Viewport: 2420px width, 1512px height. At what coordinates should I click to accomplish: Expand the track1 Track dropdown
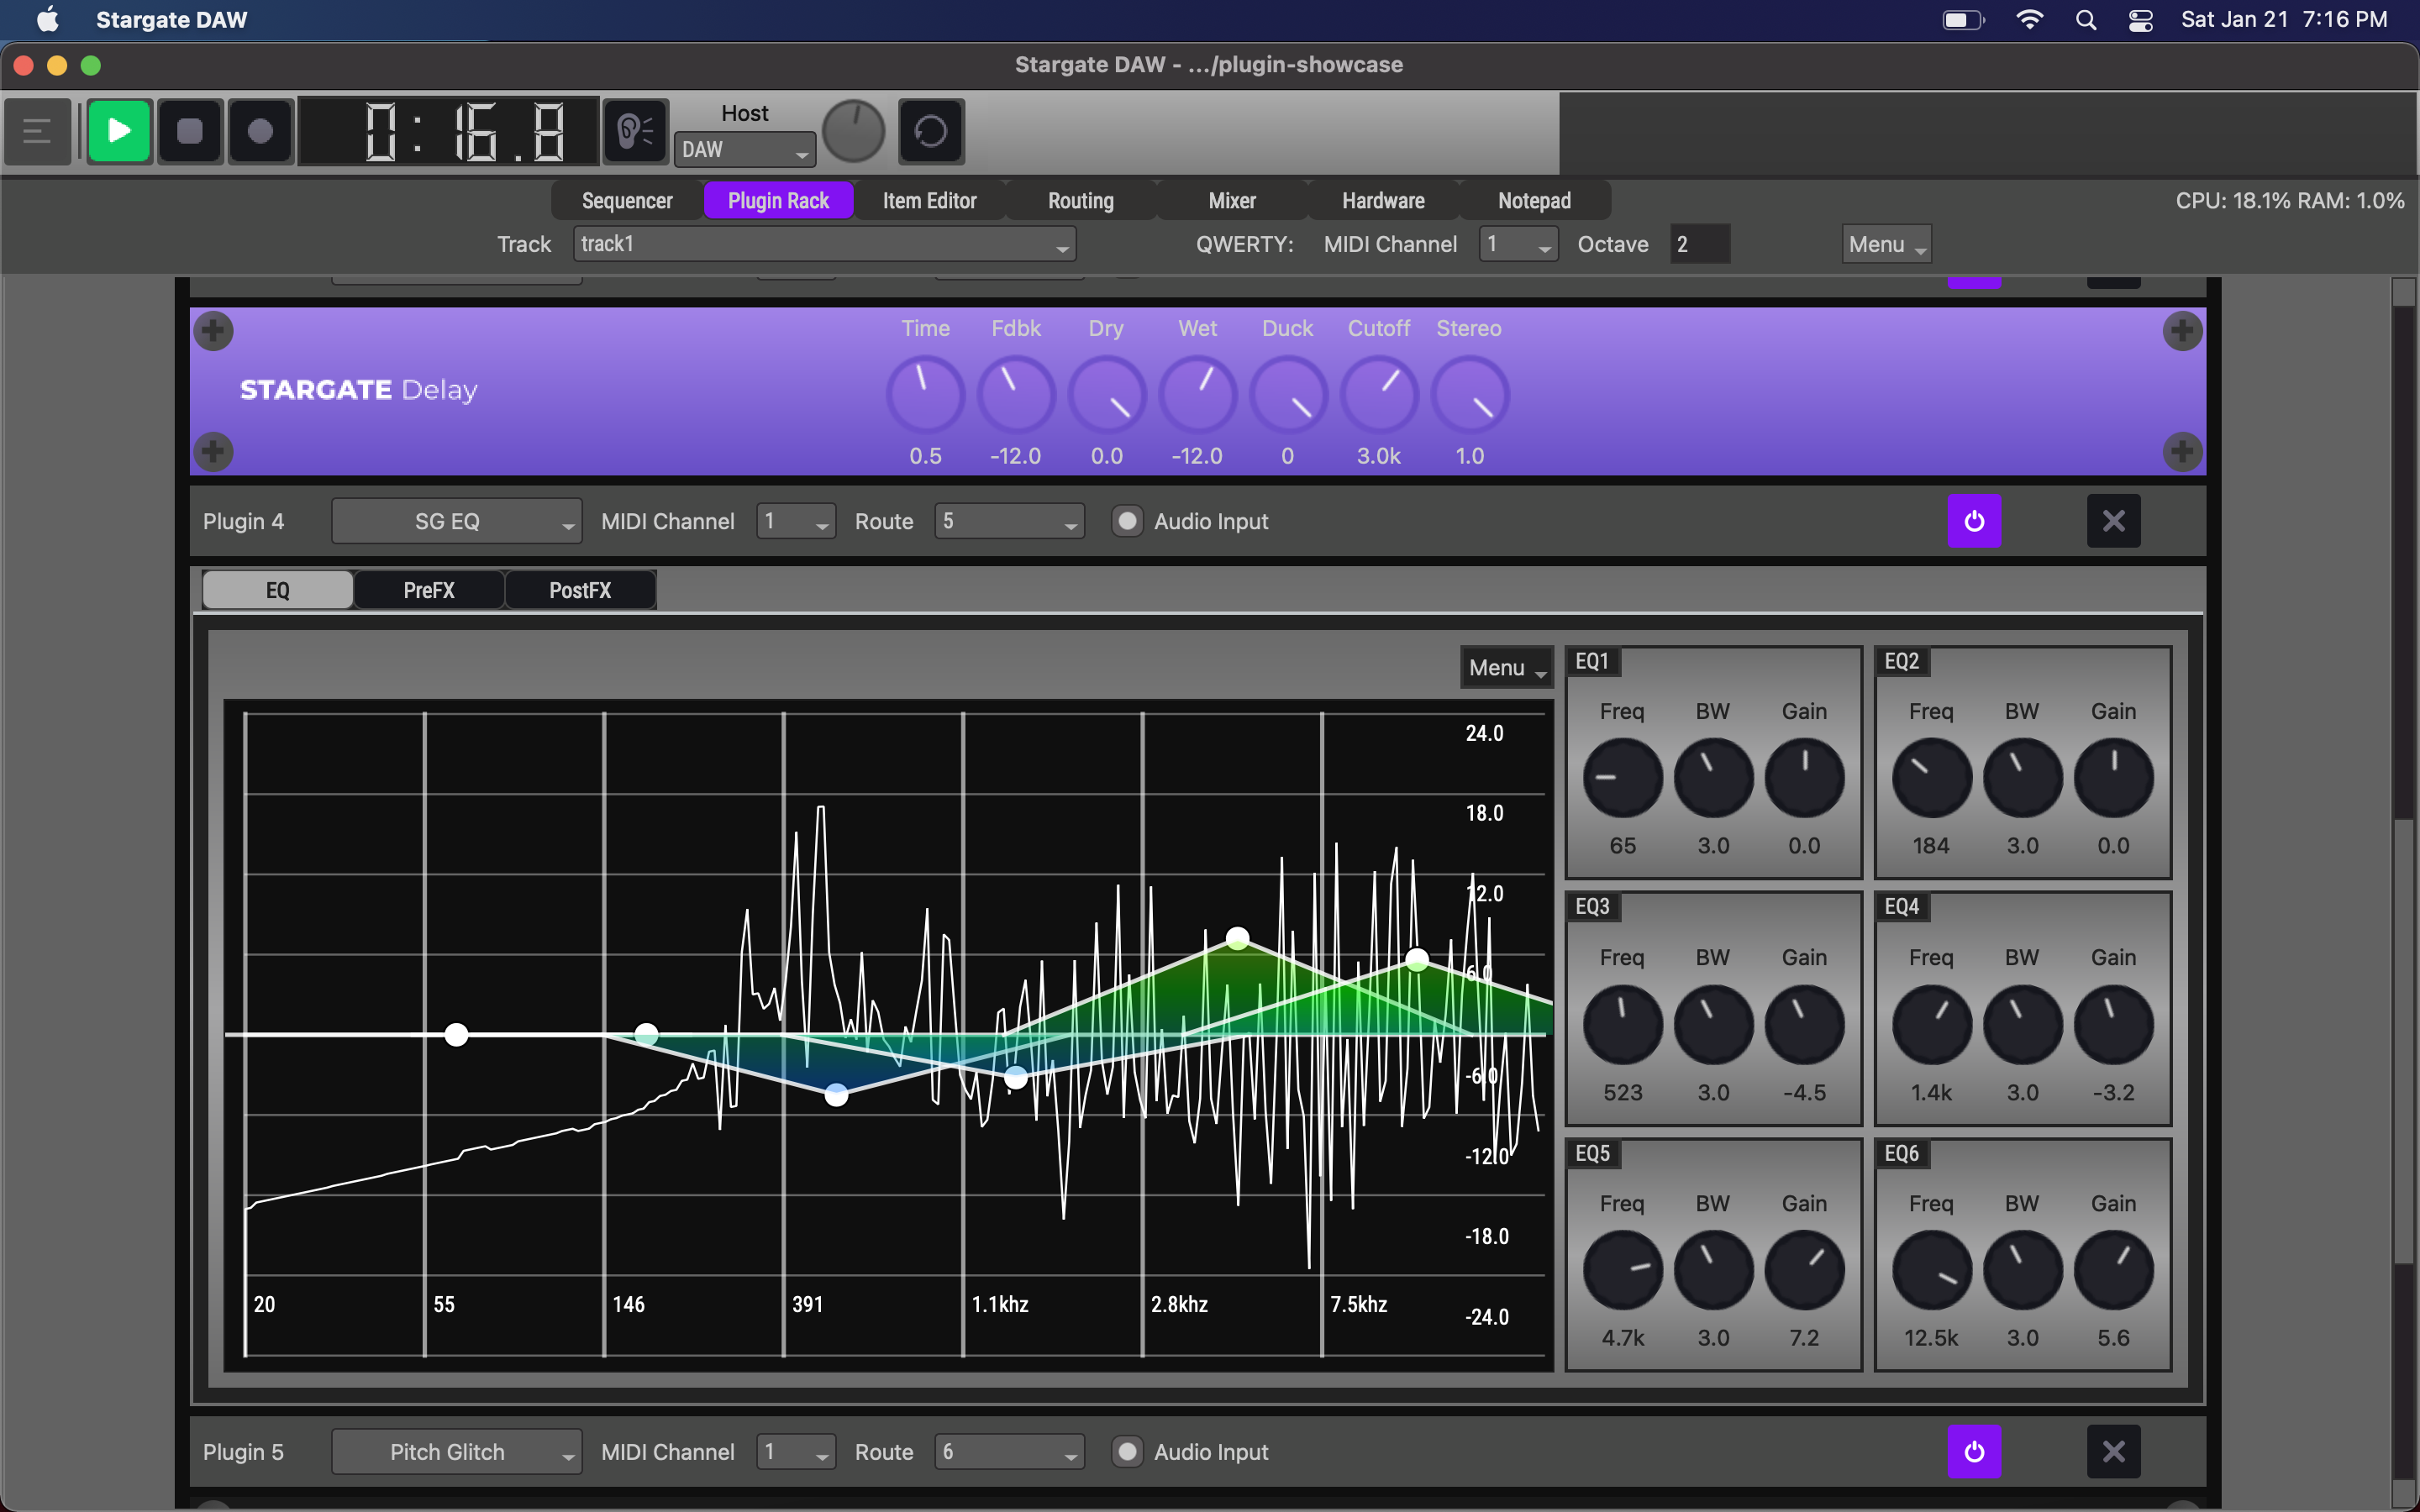[x=824, y=244]
